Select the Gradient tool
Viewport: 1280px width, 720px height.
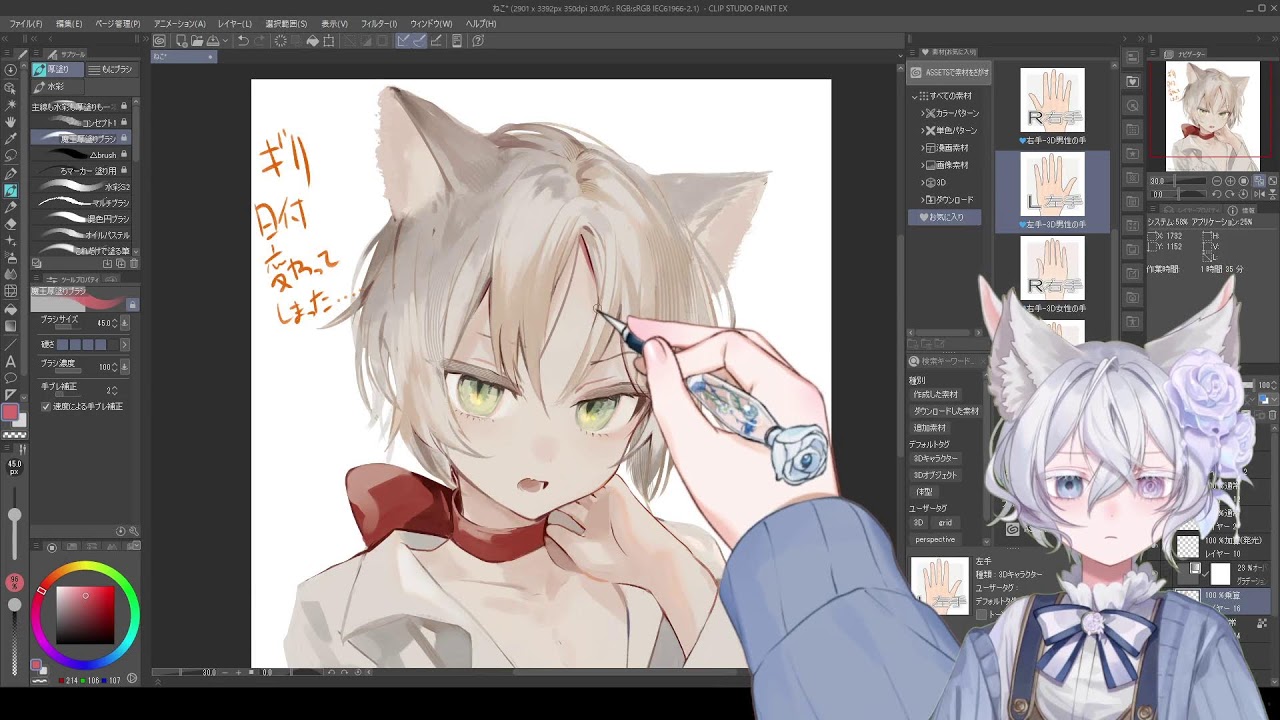[x=11, y=326]
